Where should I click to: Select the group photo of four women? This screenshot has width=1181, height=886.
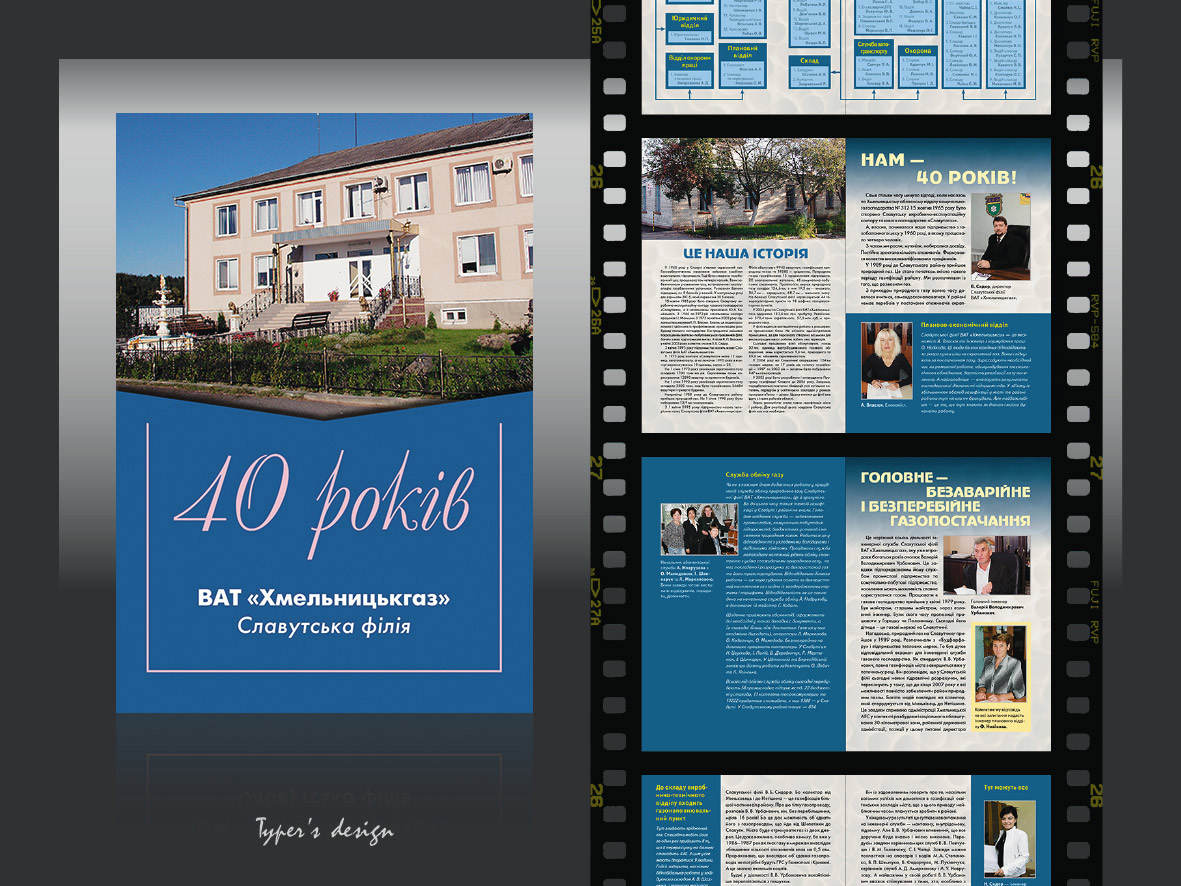(699, 530)
